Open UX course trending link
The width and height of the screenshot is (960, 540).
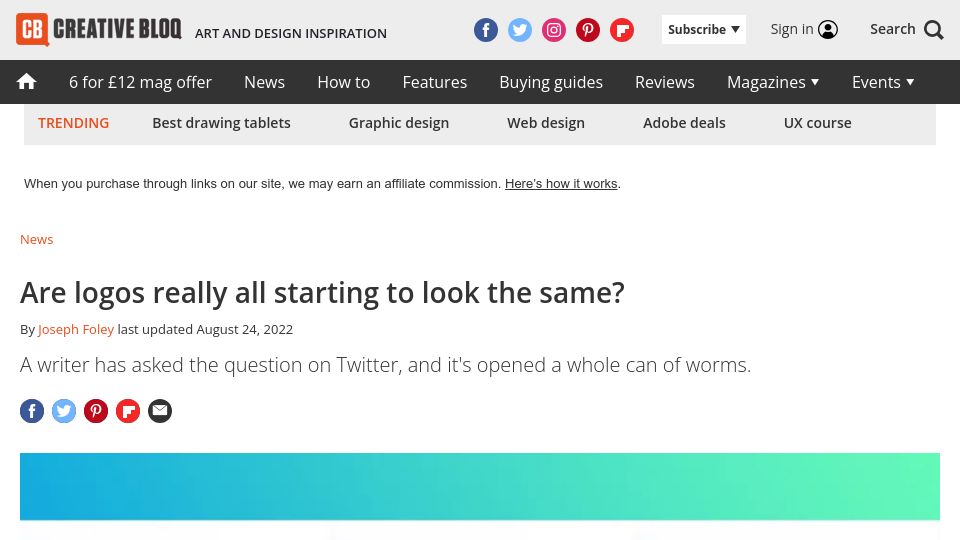817,123
